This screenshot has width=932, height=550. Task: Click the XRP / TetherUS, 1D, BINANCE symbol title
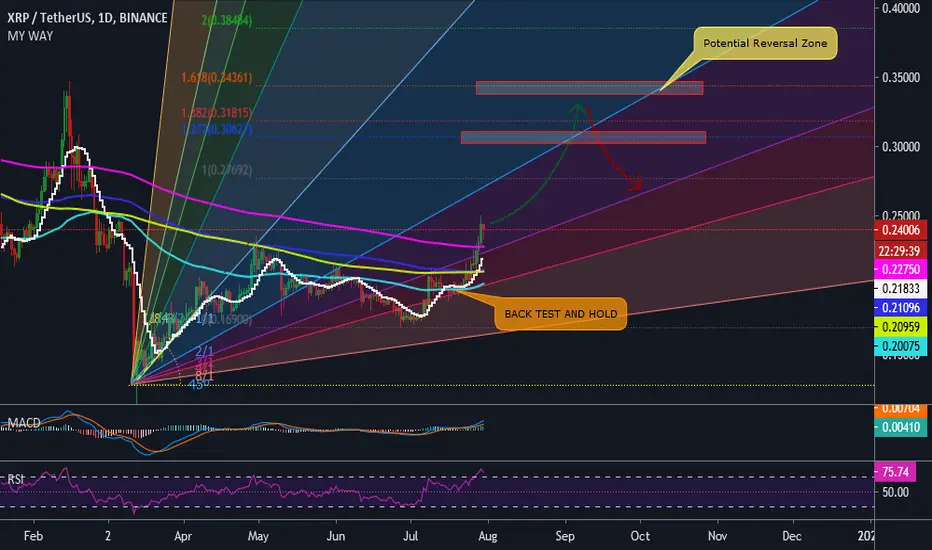point(87,18)
